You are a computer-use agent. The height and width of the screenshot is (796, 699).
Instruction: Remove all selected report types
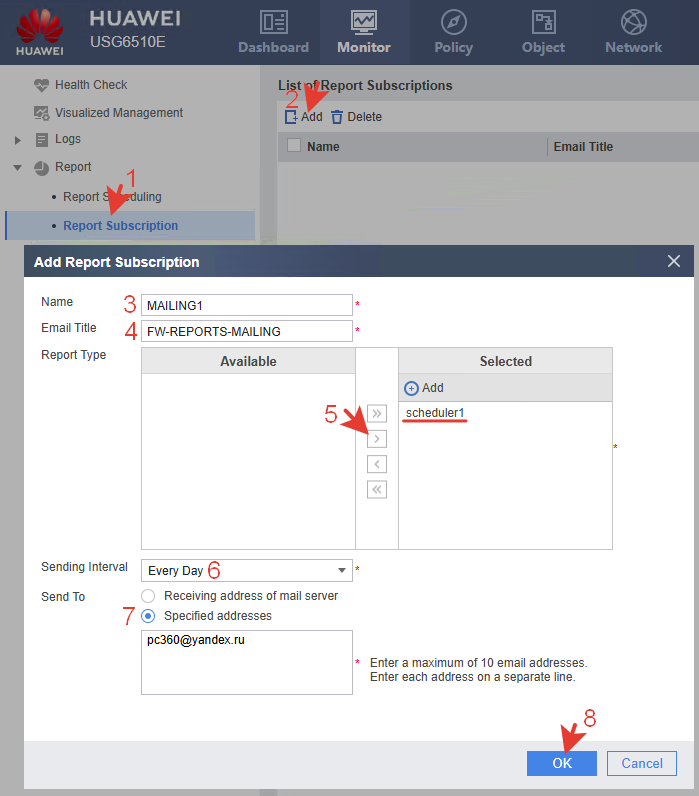click(377, 490)
